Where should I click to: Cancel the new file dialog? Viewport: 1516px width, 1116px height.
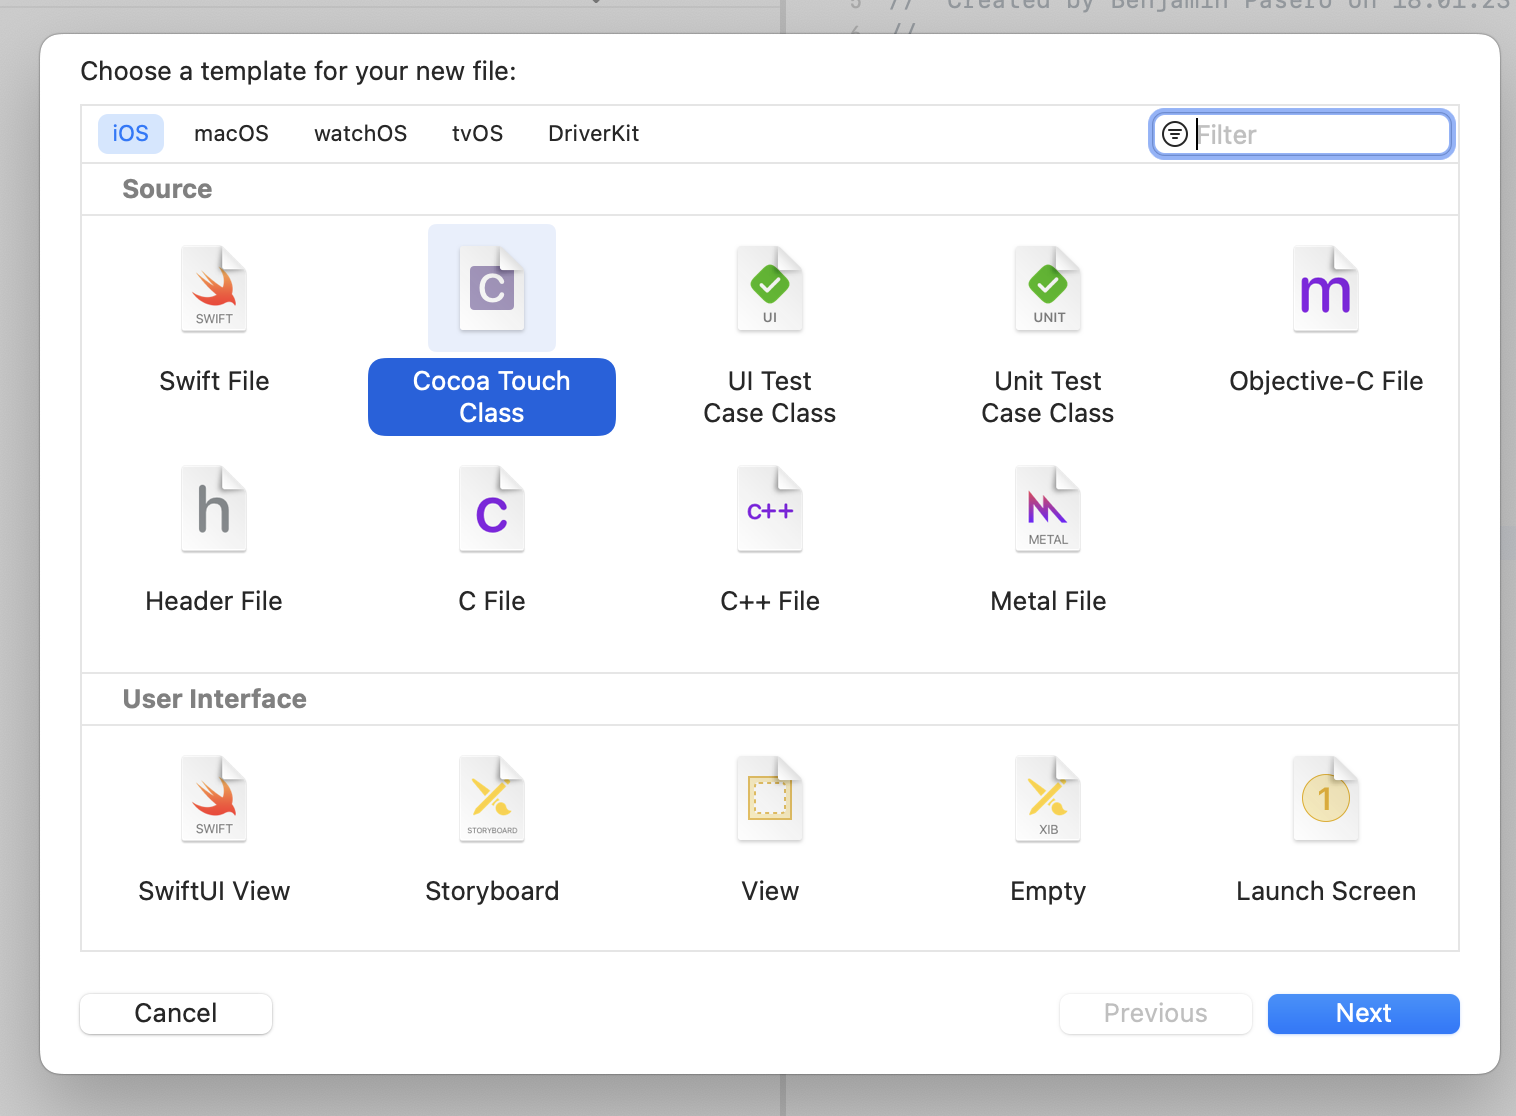[175, 1013]
